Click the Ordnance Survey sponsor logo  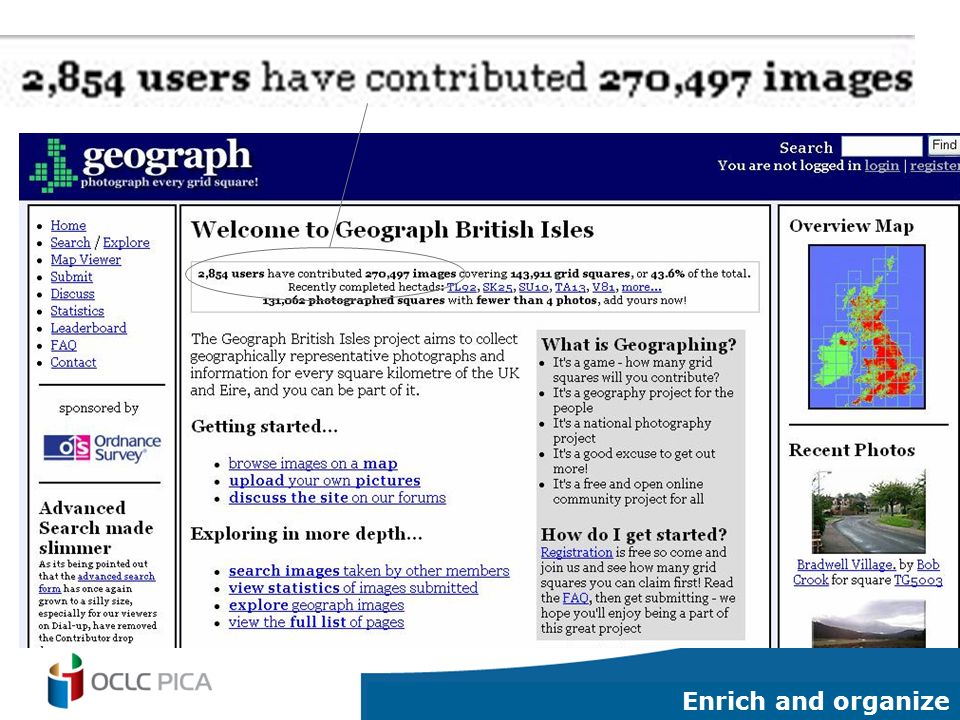coord(102,448)
